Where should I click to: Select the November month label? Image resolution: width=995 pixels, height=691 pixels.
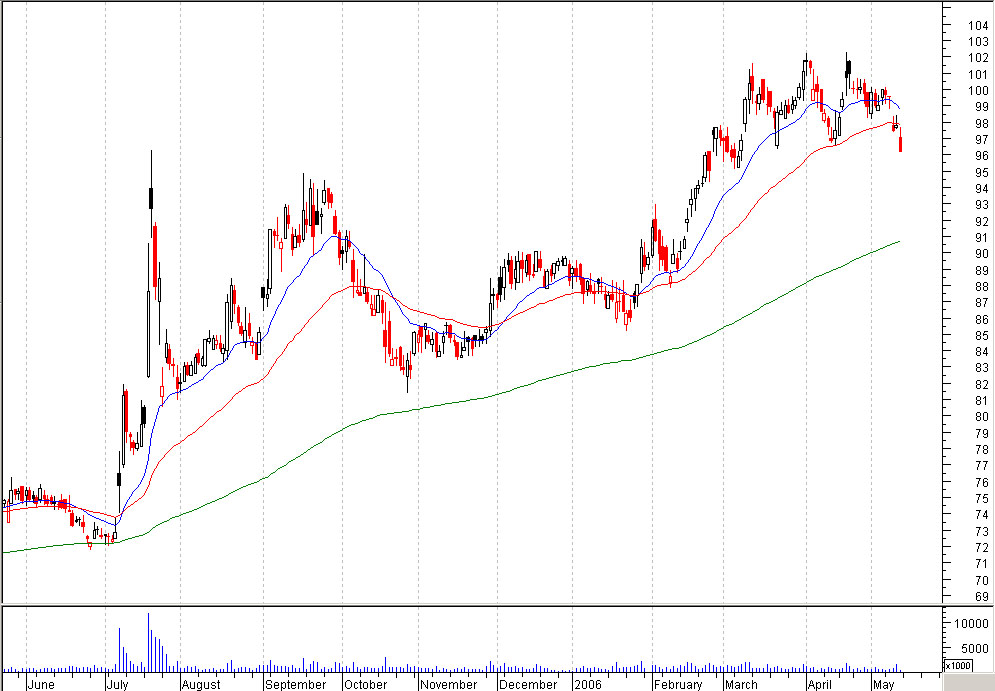pos(449,685)
